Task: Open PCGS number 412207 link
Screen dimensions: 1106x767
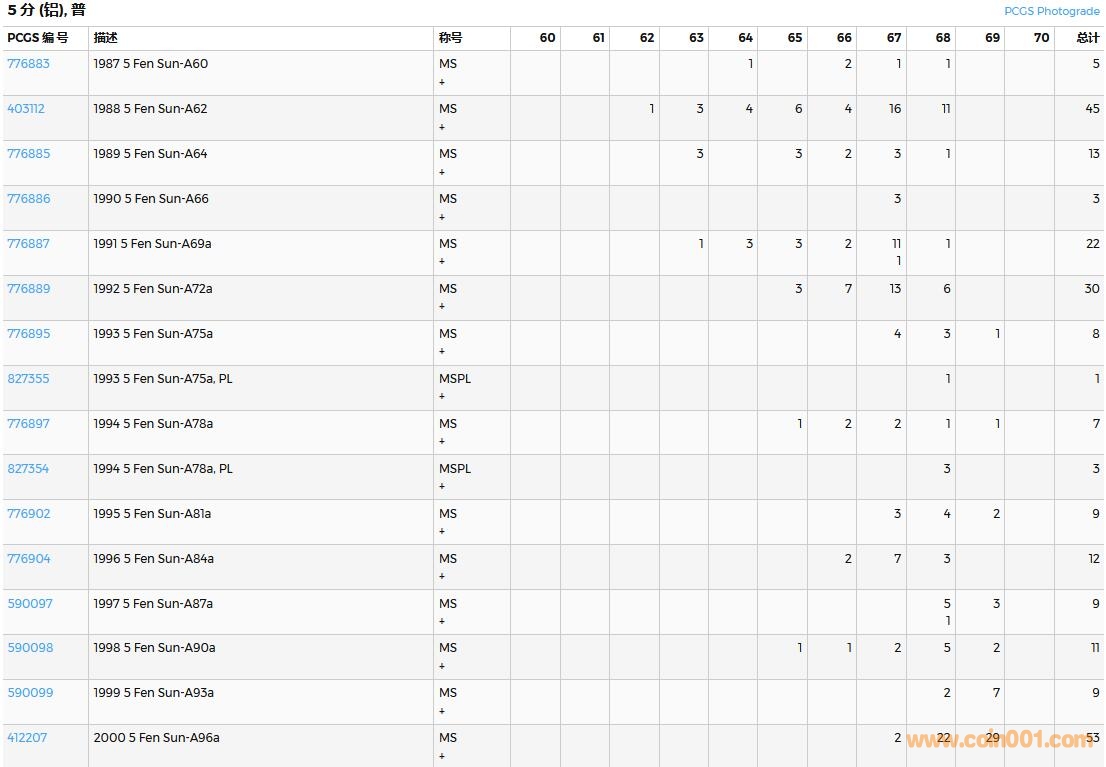Action: click(x=27, y=738)
